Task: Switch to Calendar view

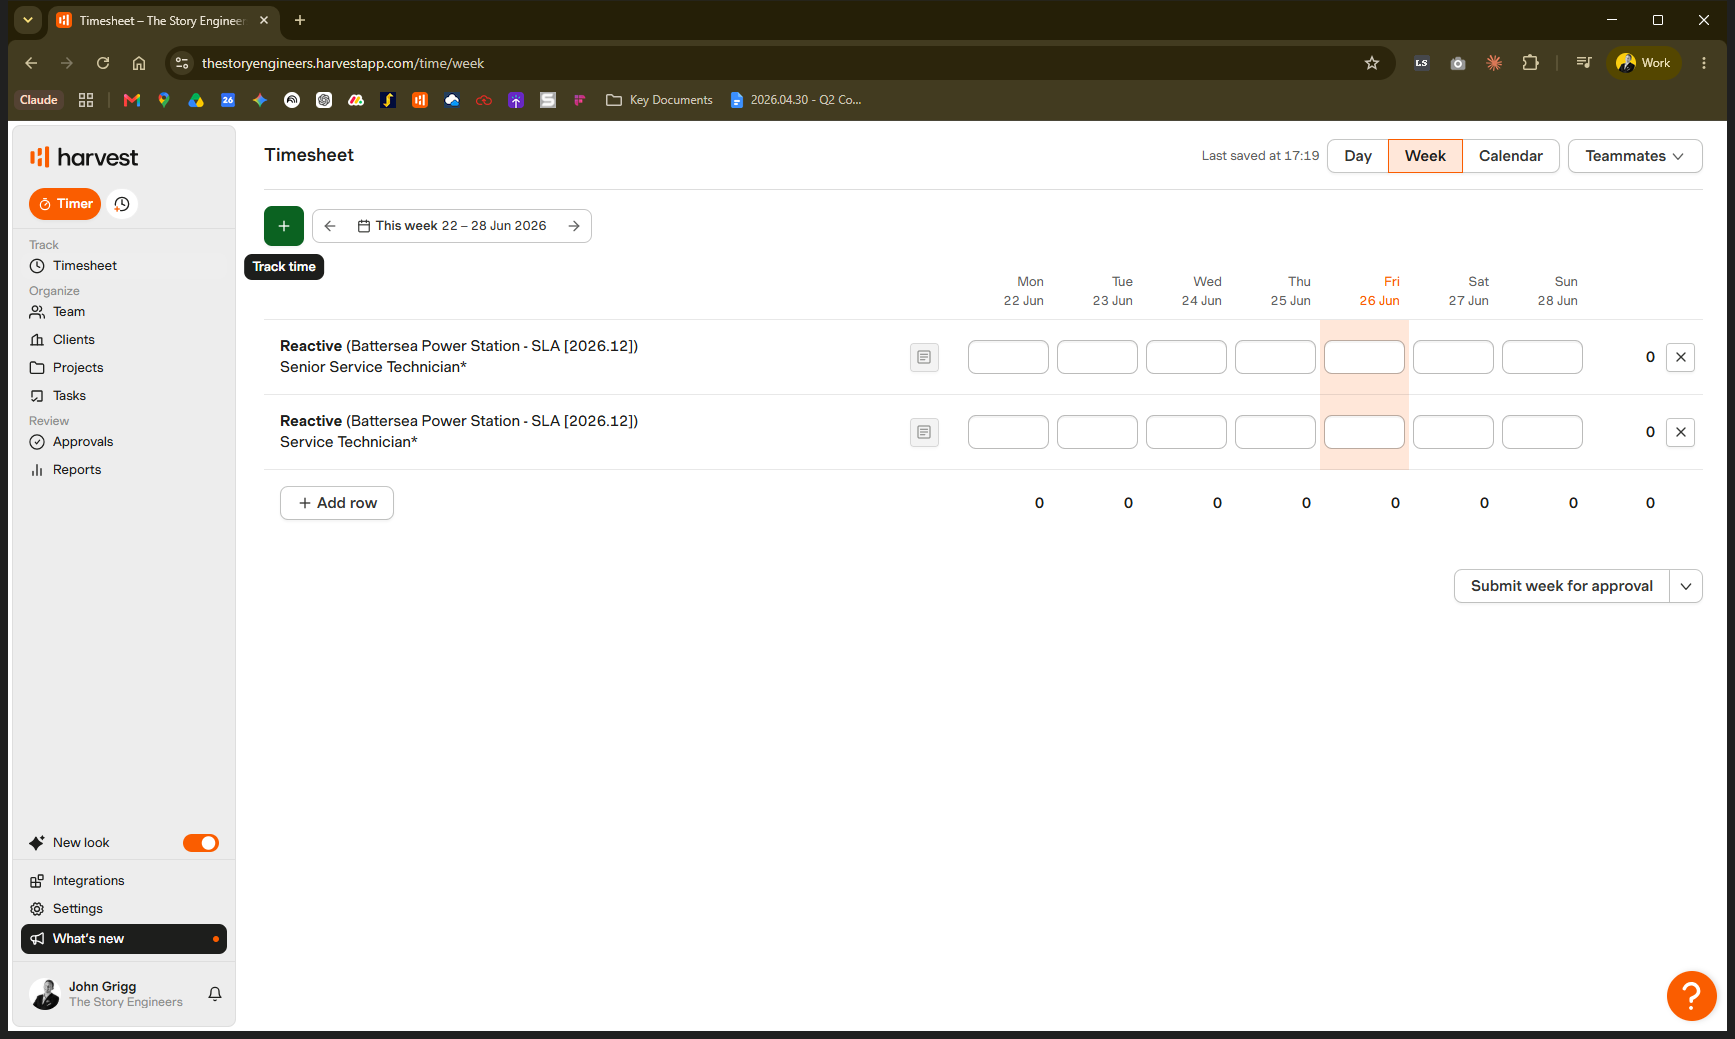Action: coord(1510,156)
